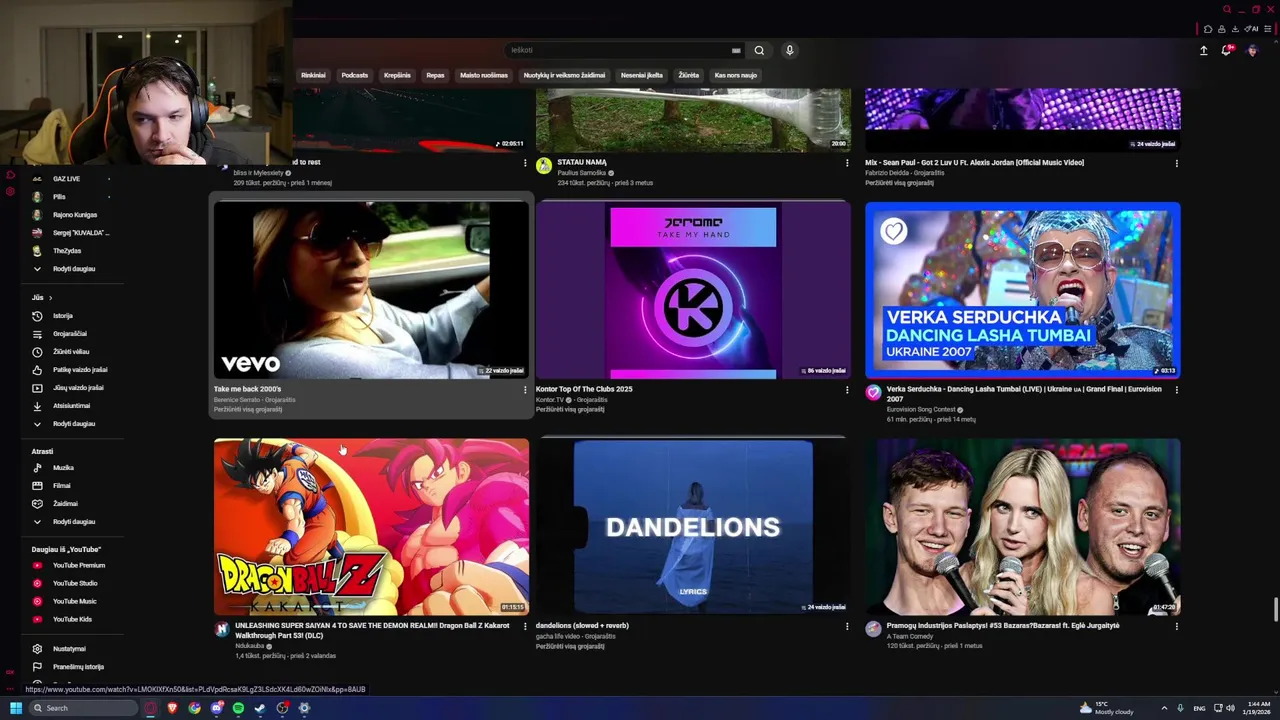Viewport: 1280px width, 720px height.
Task: Open options menu for Verka Serduchka video
Action: [1176, 390]
